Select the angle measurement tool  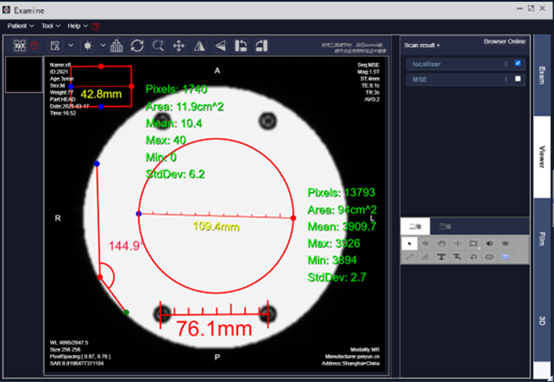coord(425,257)
